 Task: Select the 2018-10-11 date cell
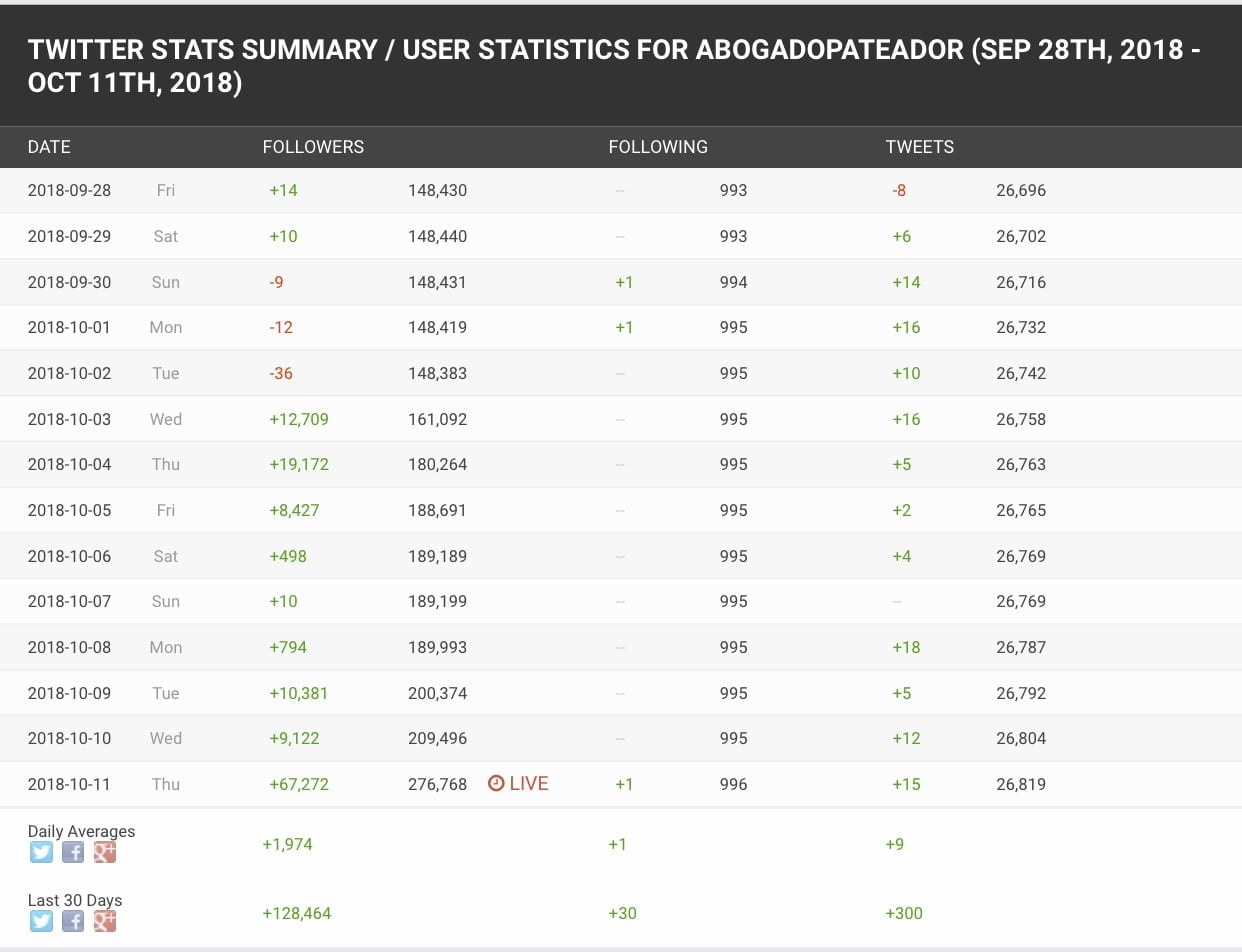click(x=69, y=784)
